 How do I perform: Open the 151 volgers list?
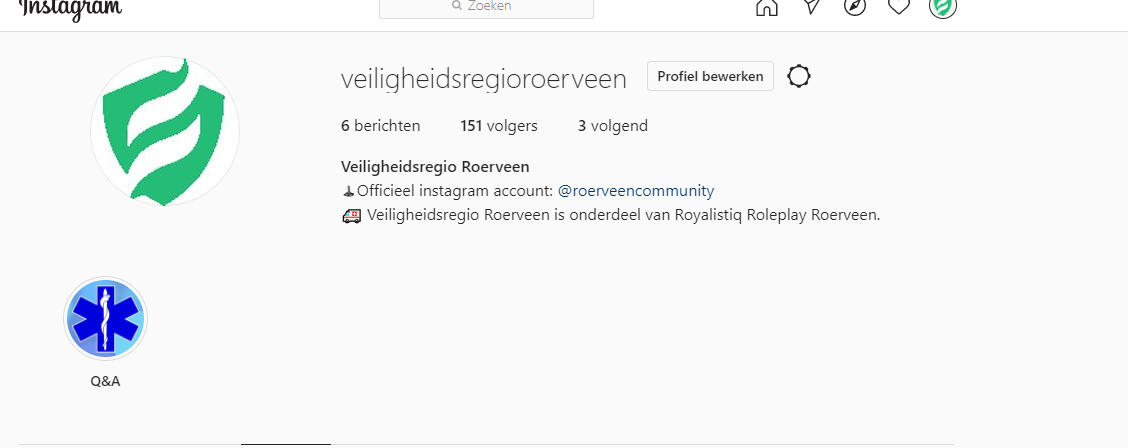pos(499,126)
